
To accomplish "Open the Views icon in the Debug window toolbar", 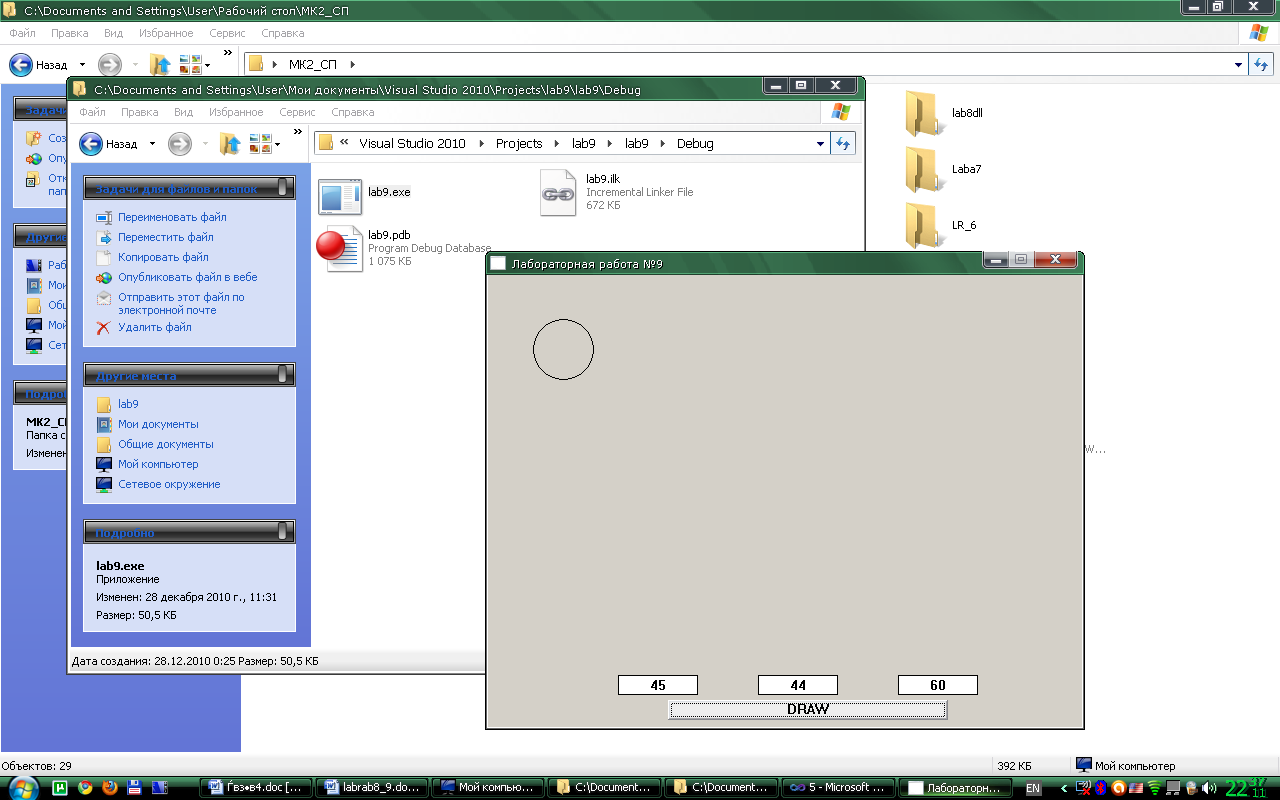I will (x=261, y=144).
